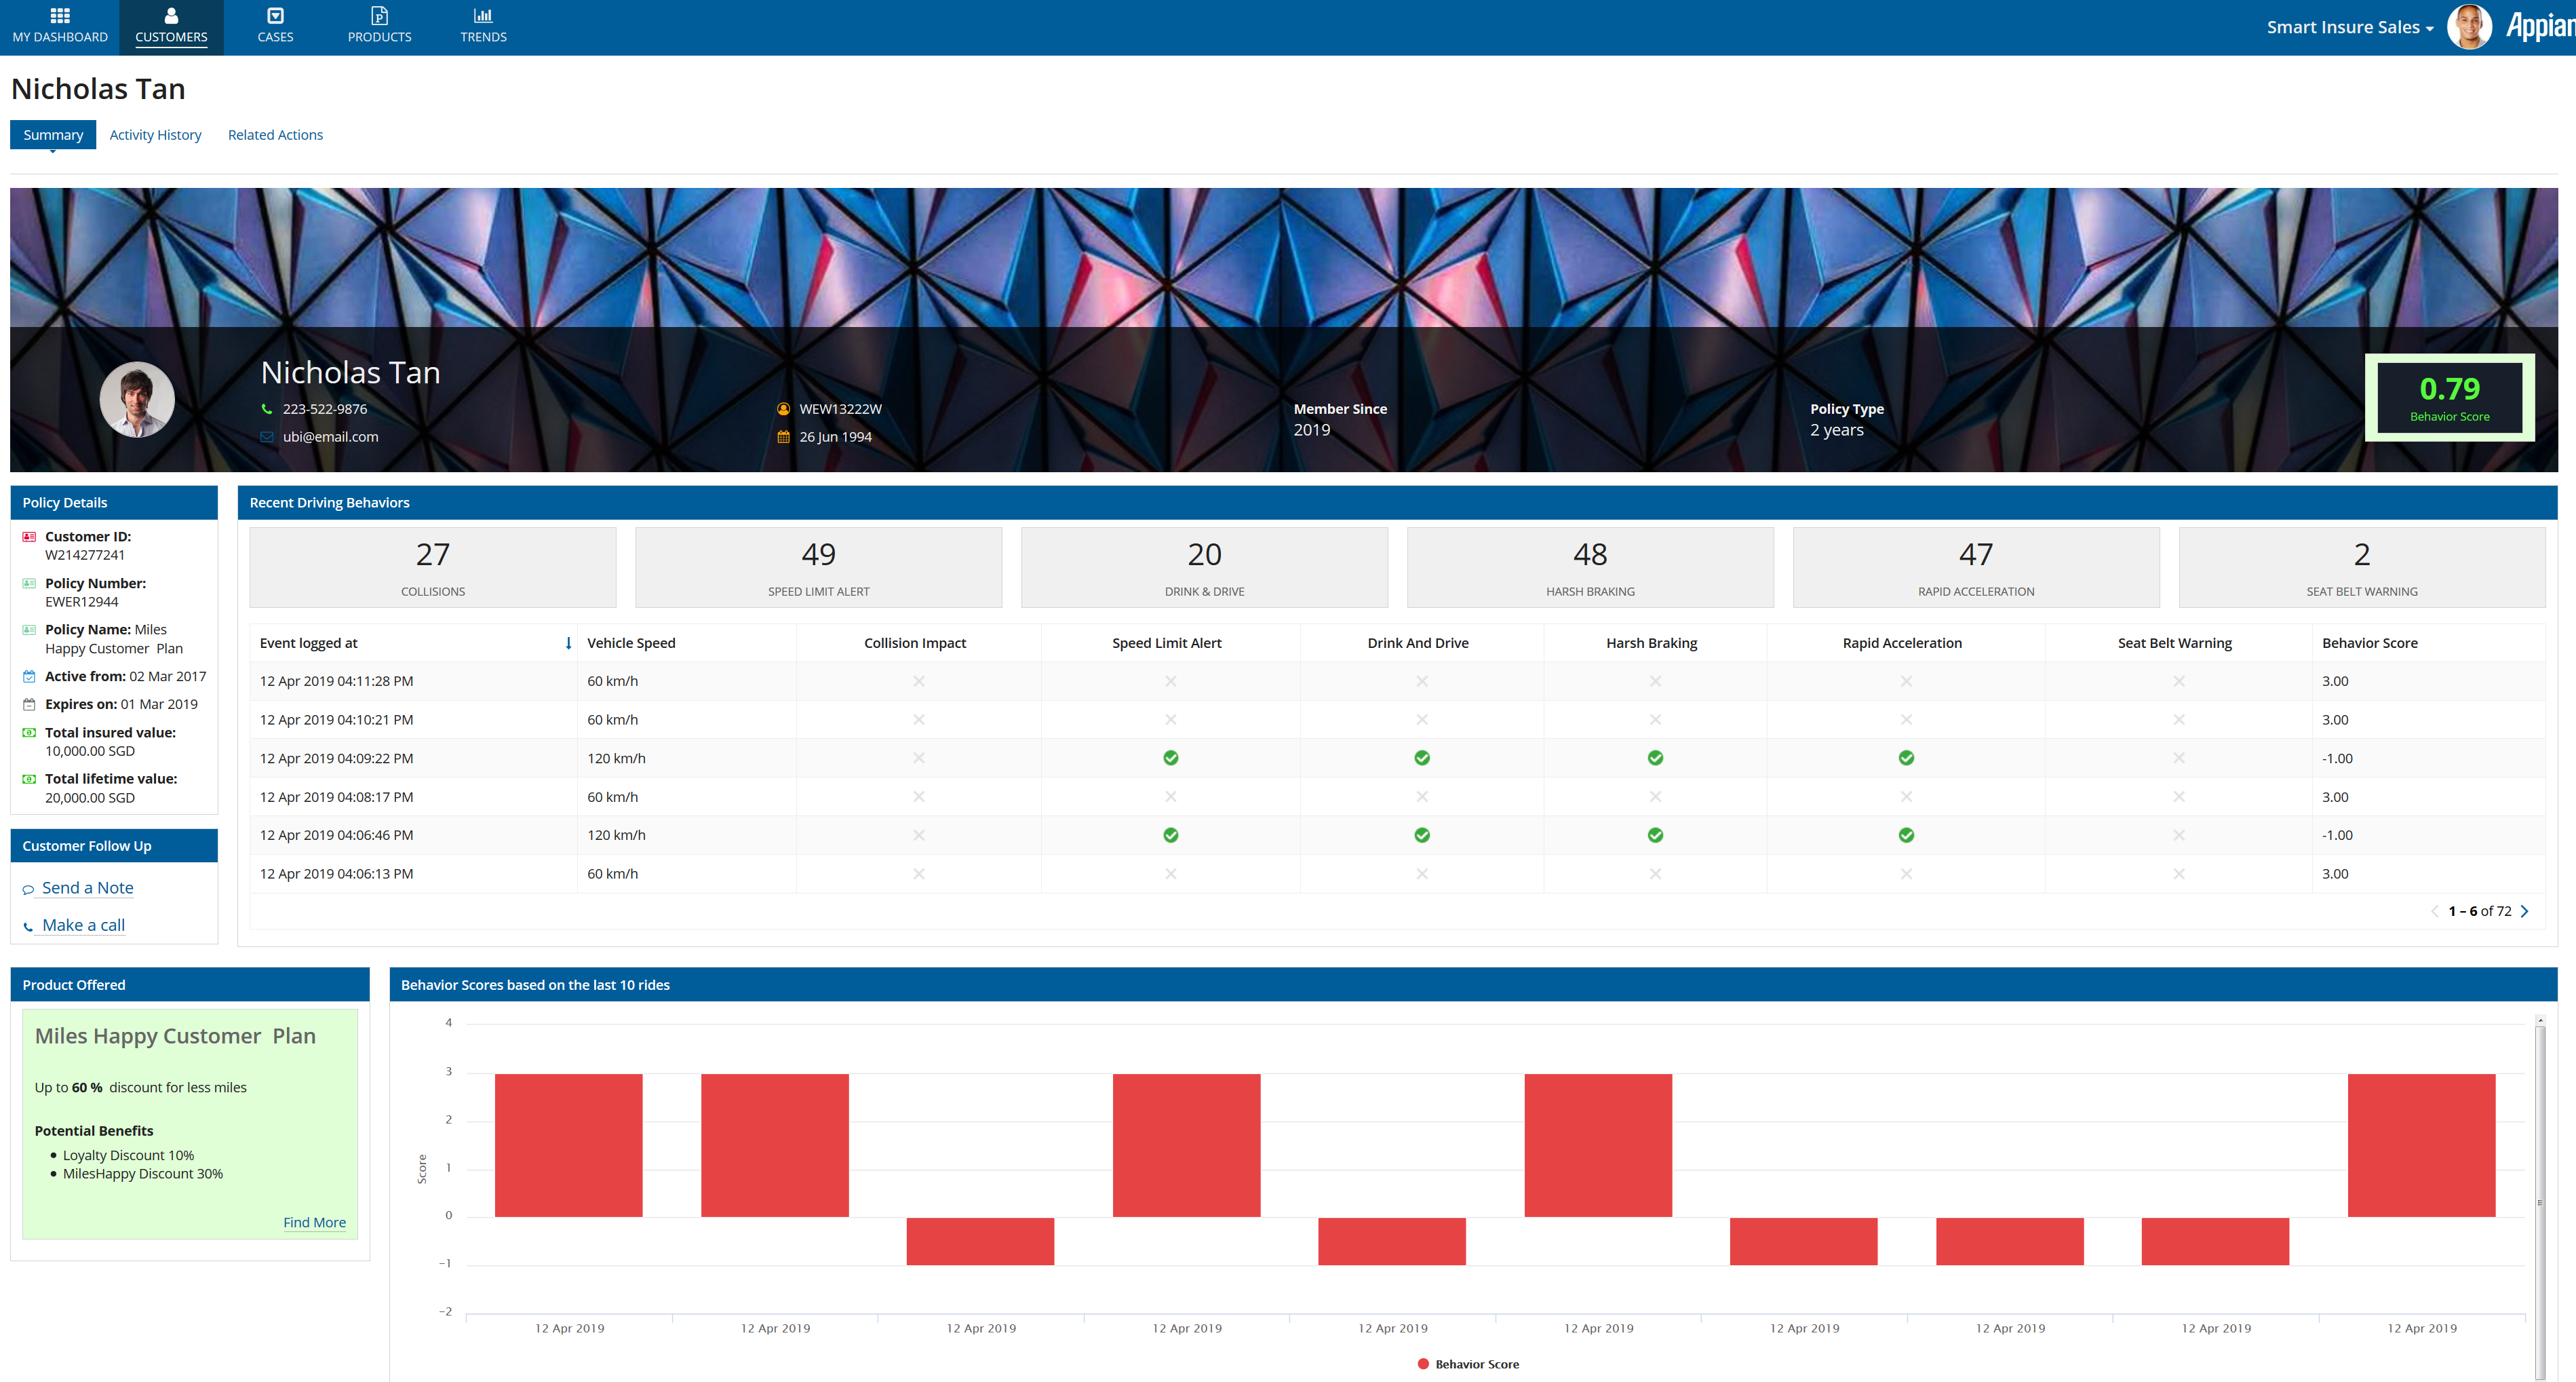Click Find More in Product Offered card
Image resolution: width=2576 pixels, height=1382 pixels.
click(x=314, y=1222)
